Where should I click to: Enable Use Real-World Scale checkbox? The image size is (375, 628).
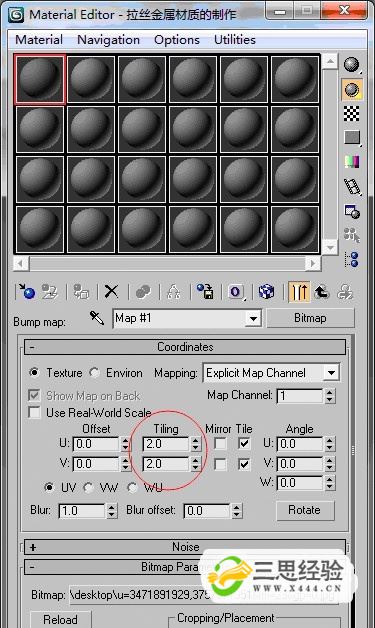coord(35,412)
